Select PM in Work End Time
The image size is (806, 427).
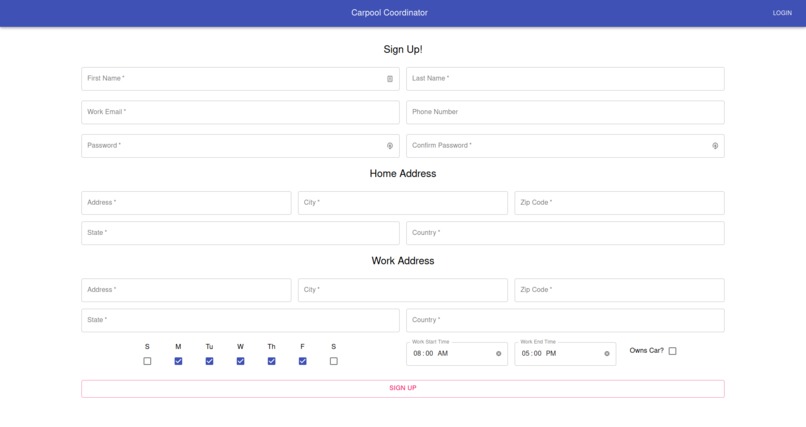click(x=551, y=354)
